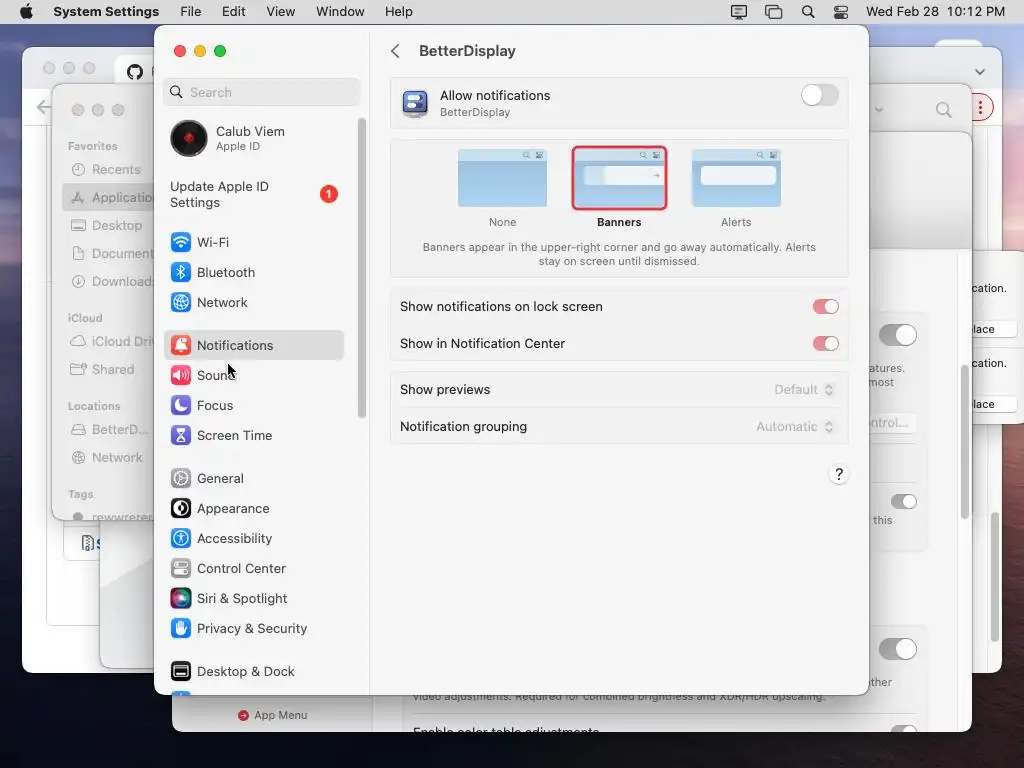Select App Menu in BetterDisplay window sidebar

[x=273, y=715]
